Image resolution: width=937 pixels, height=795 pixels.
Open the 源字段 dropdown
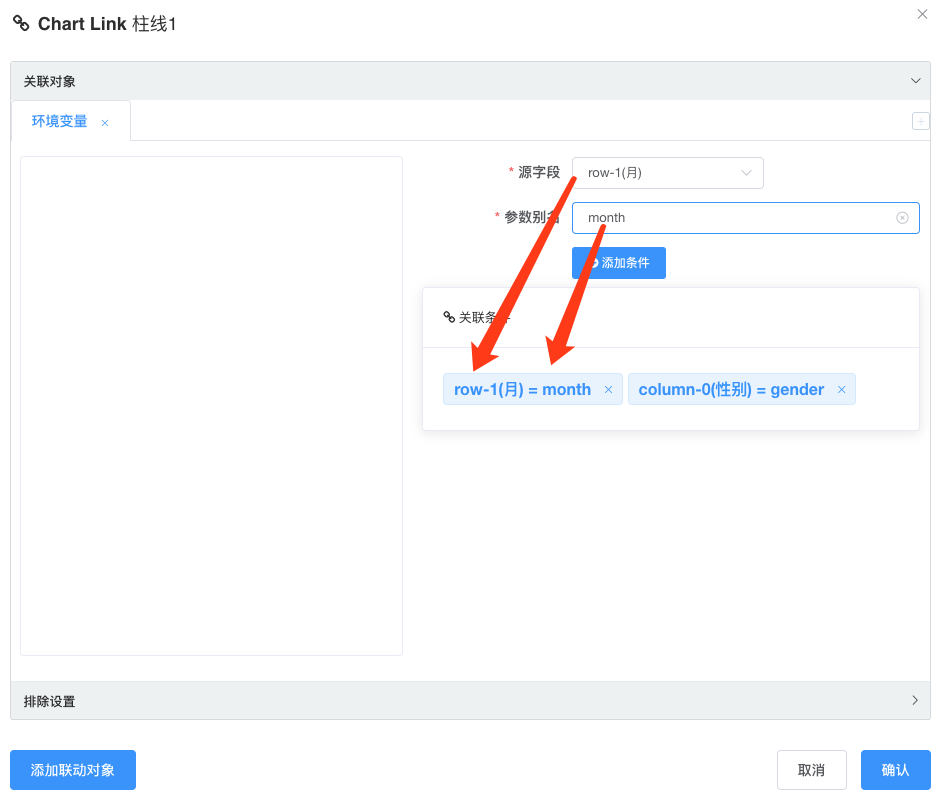click(667, 173)
